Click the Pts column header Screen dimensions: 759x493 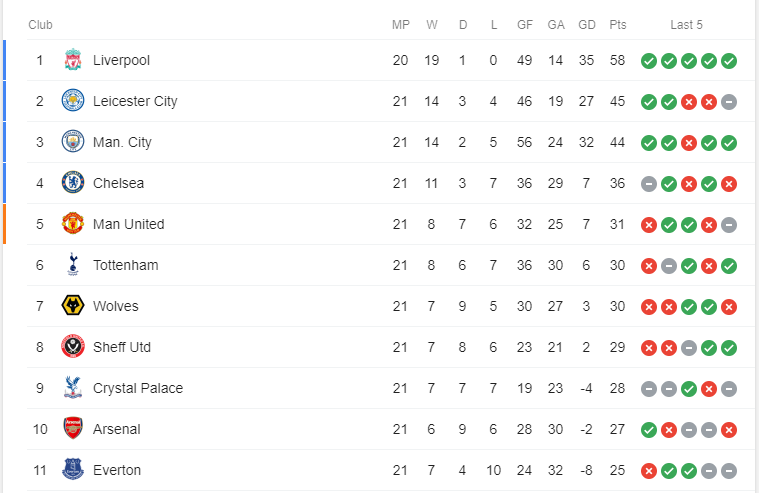click(617, 24)
